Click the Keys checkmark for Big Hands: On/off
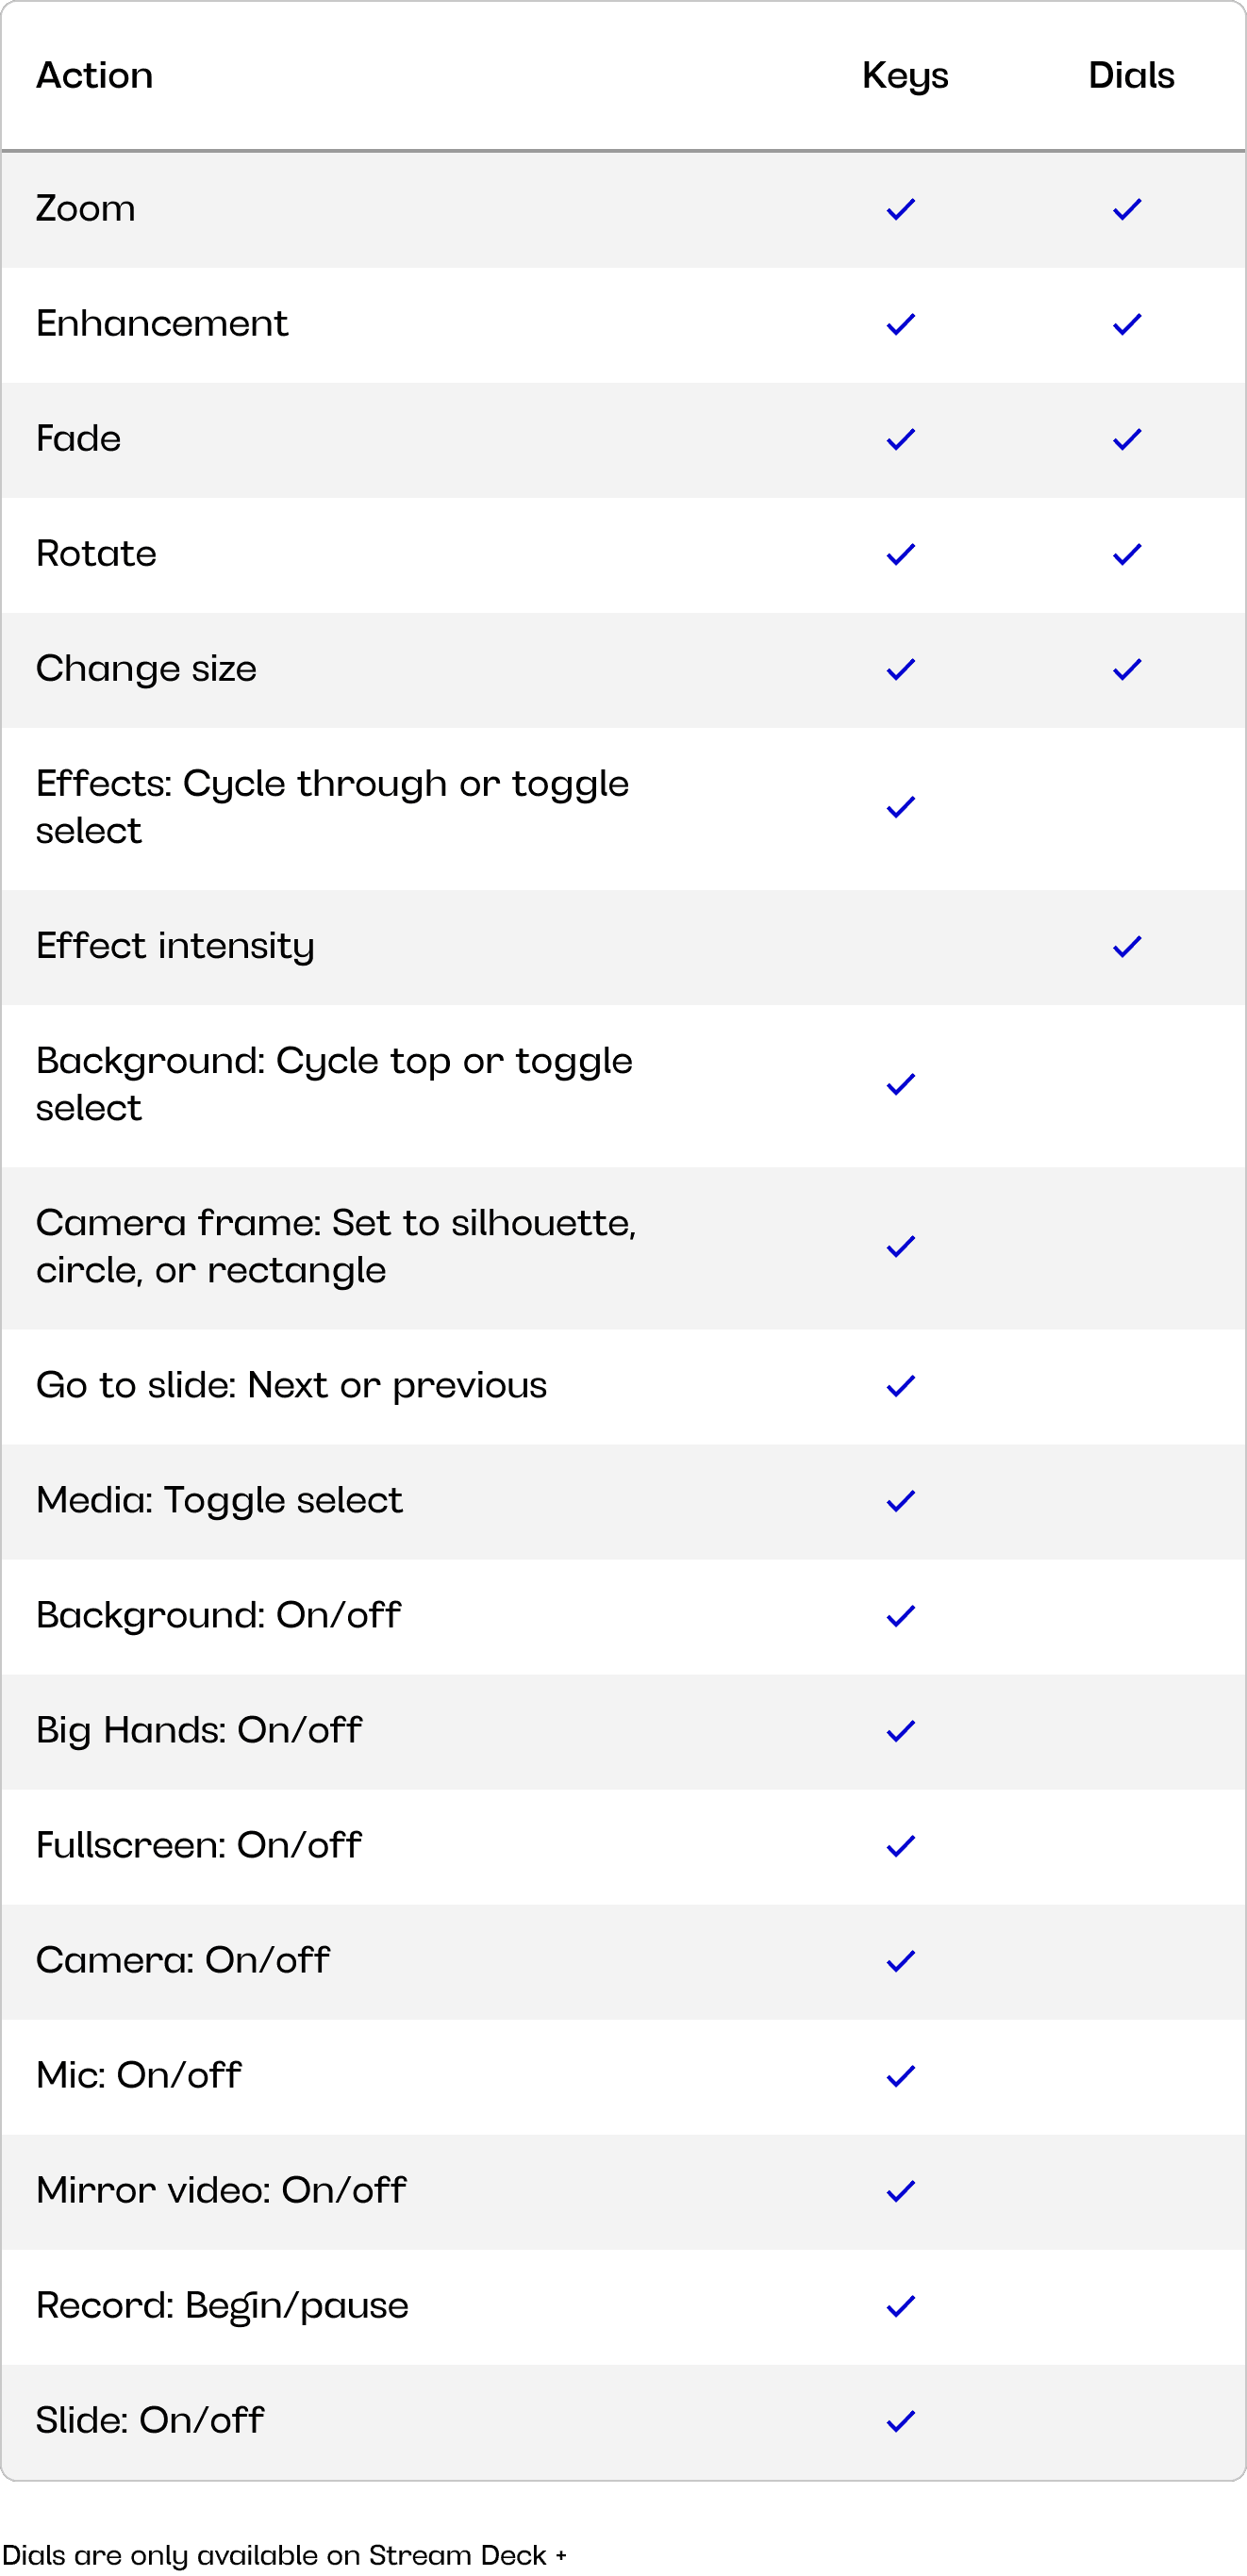The width and height of the screenshot is (1247, 2576). pyautogui.click(x=901, y=1731)
